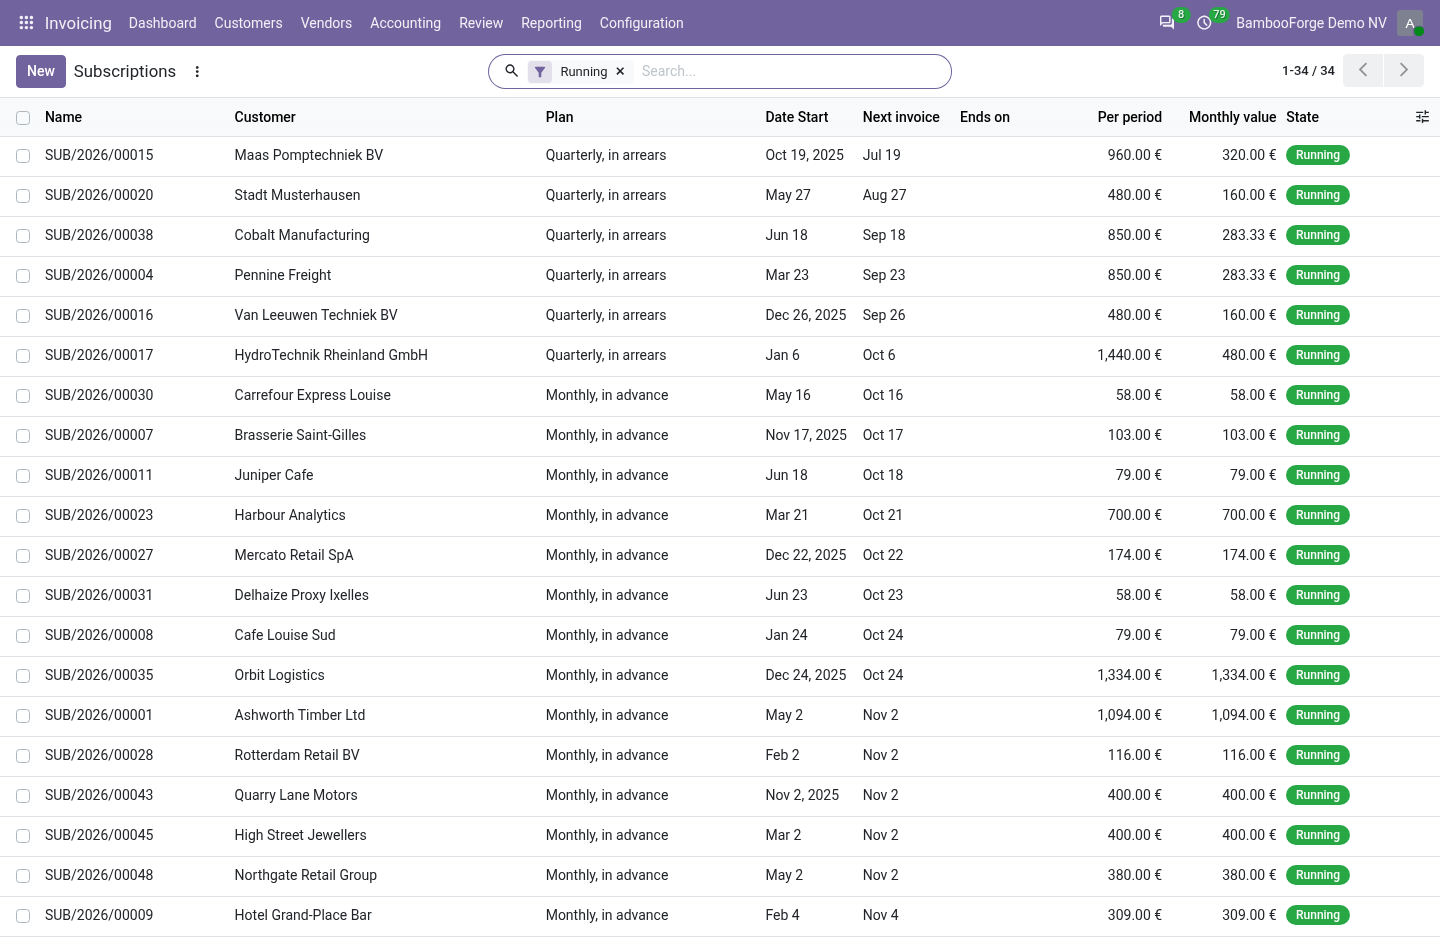Open the apps grid menu icon
This screenshot has width=1440, height=940.
coord(26,22)
